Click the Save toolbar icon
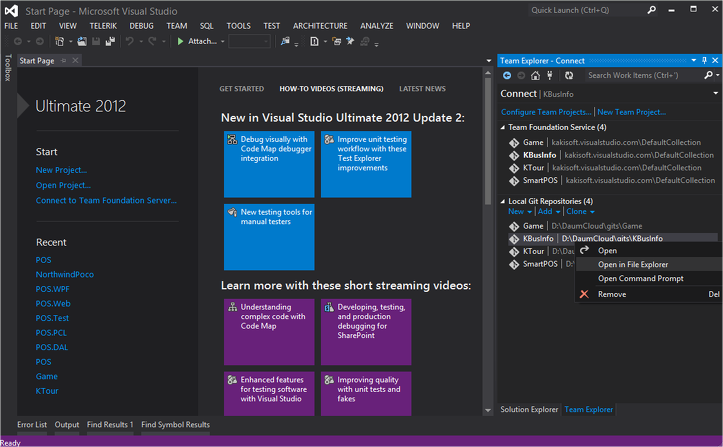This screenshot has width=723, height=447. (x=96, y=42)
